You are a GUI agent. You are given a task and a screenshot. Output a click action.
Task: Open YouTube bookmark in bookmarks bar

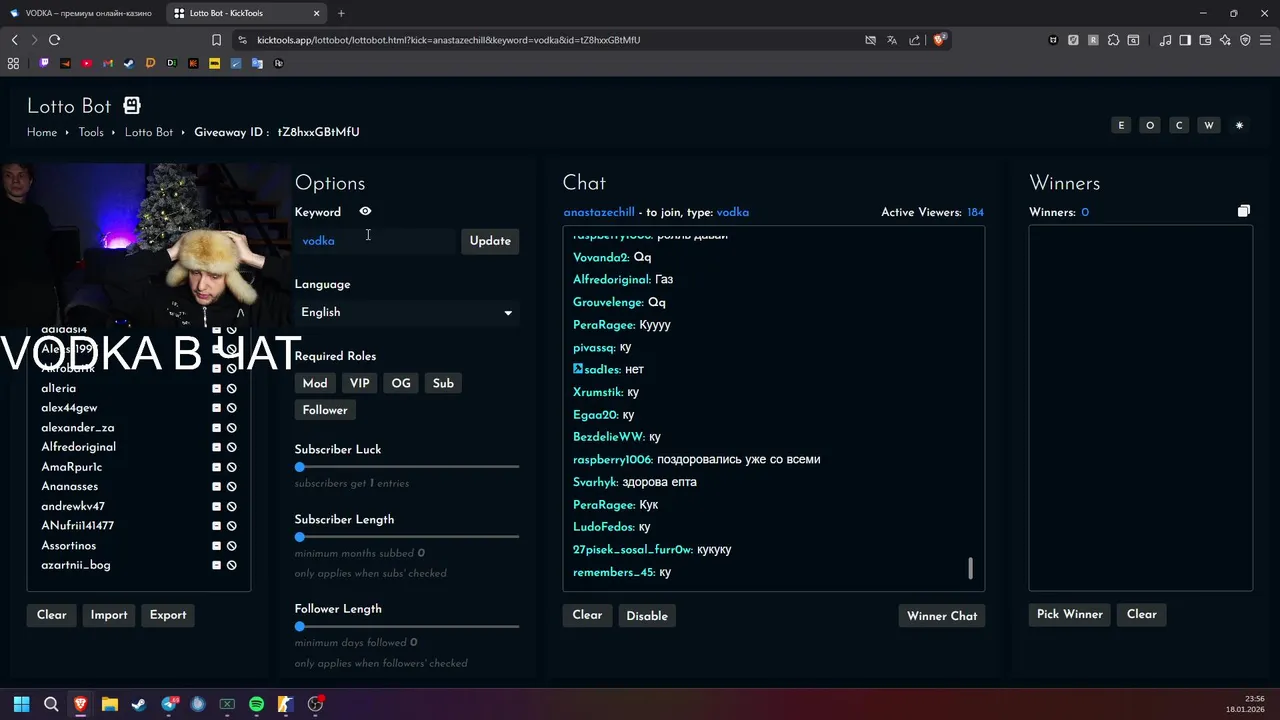point(86,63)
